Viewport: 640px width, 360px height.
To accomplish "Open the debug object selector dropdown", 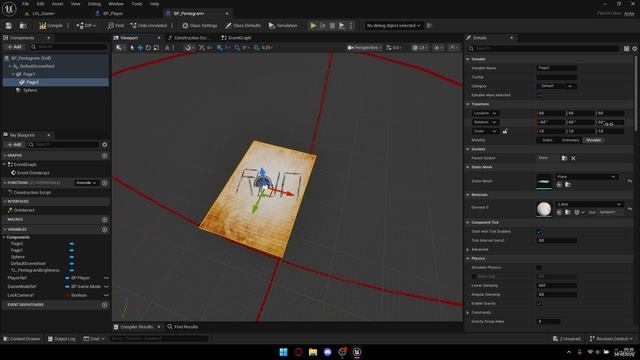I will point(393,26).
